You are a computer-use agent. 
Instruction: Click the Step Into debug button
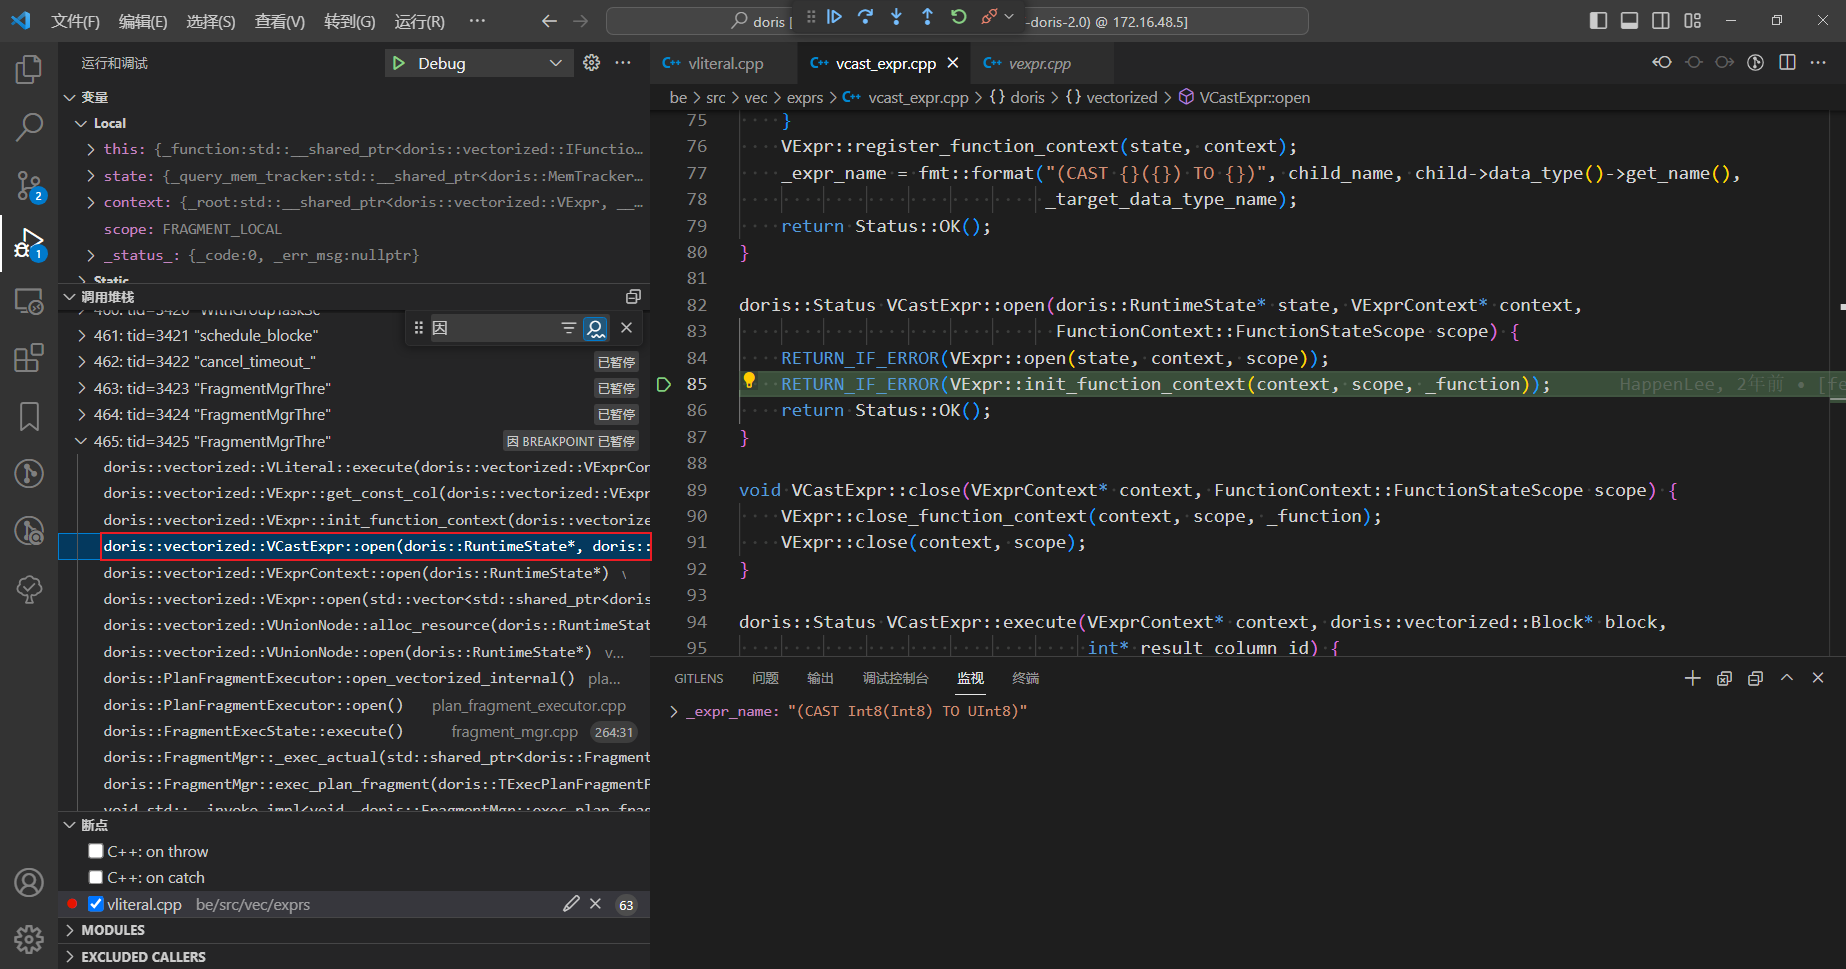896,17
